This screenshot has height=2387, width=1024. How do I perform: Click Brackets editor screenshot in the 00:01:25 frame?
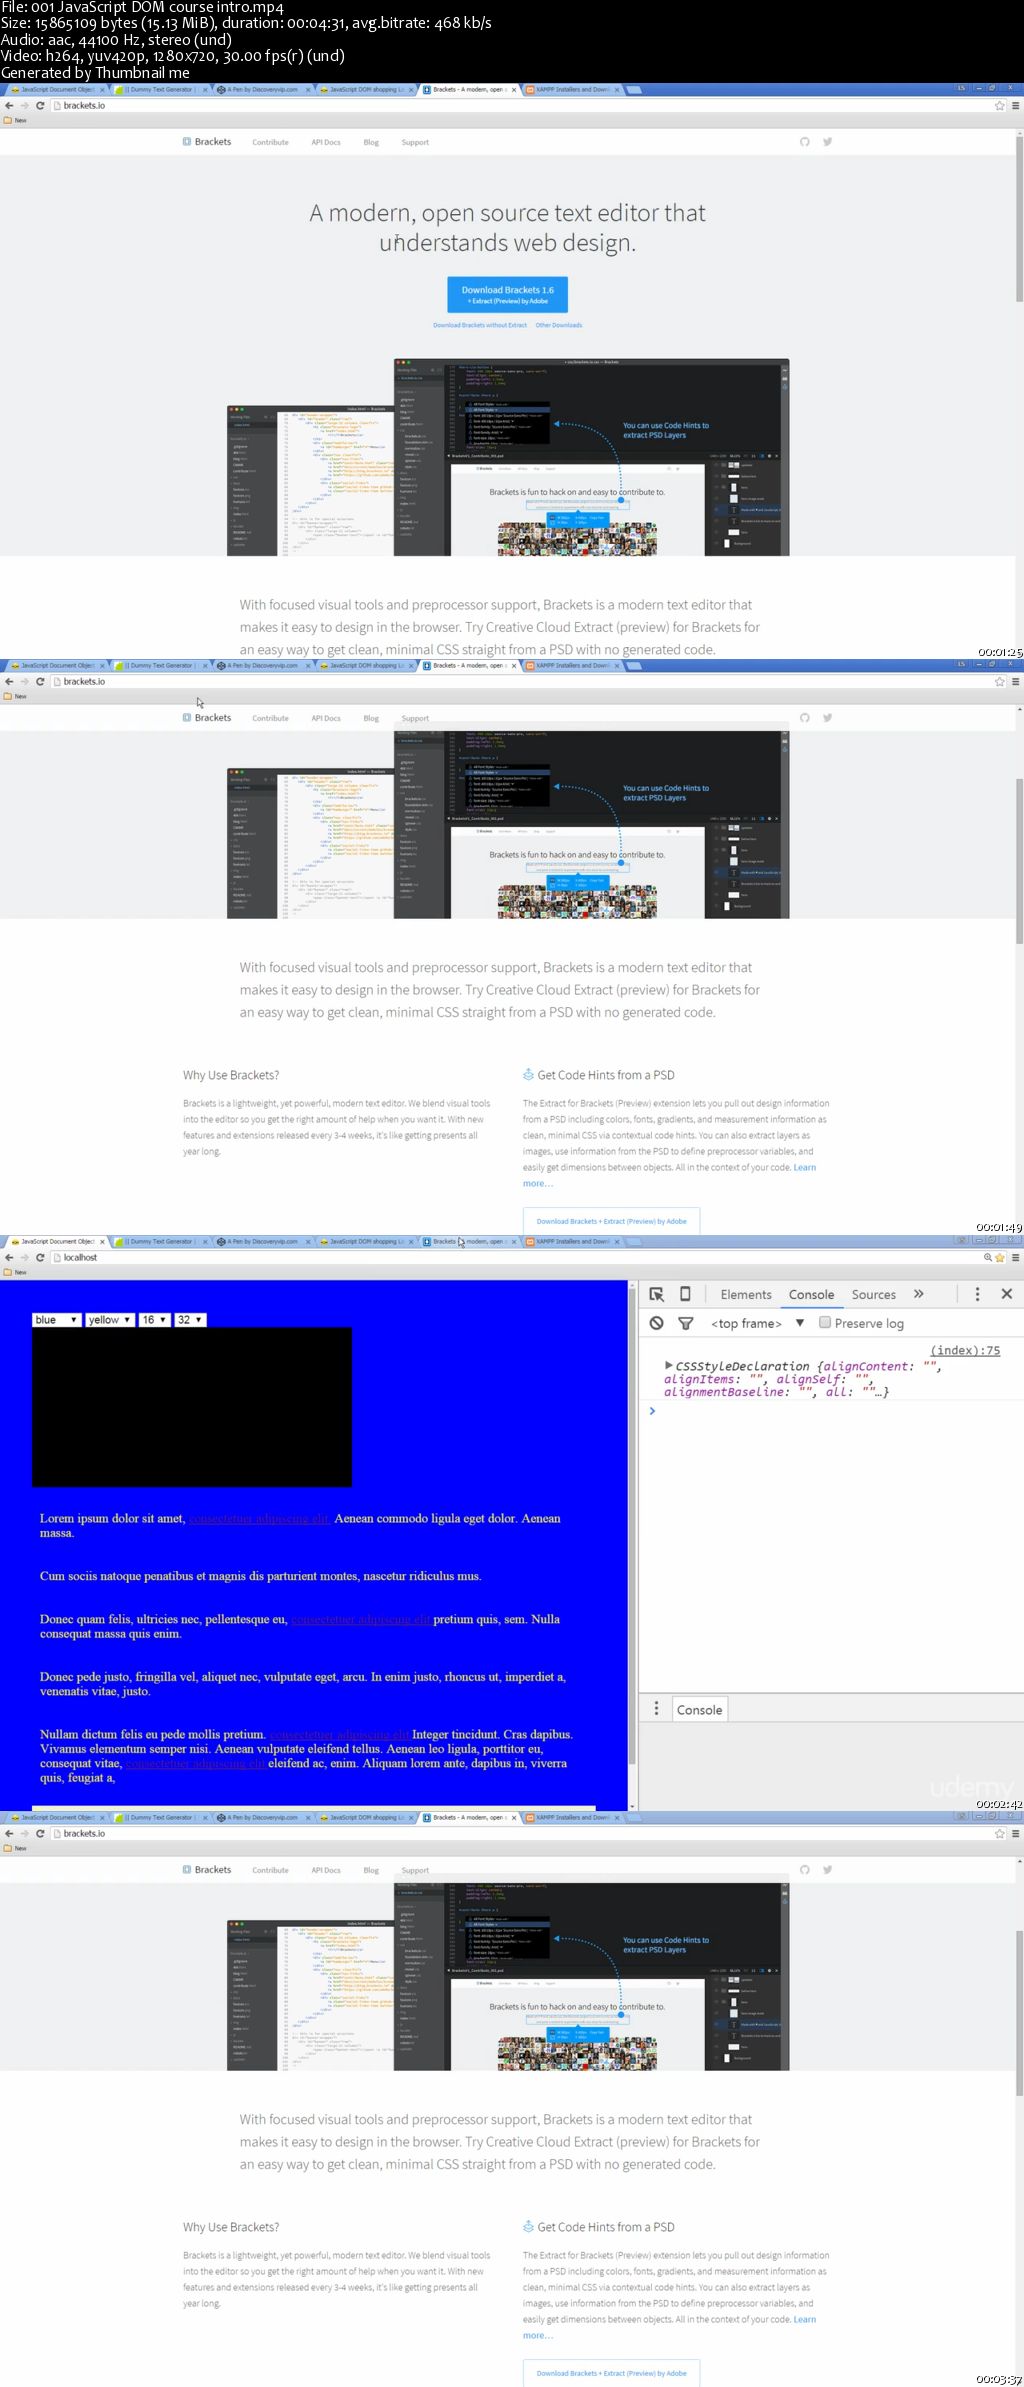click(x=508, y=457)
